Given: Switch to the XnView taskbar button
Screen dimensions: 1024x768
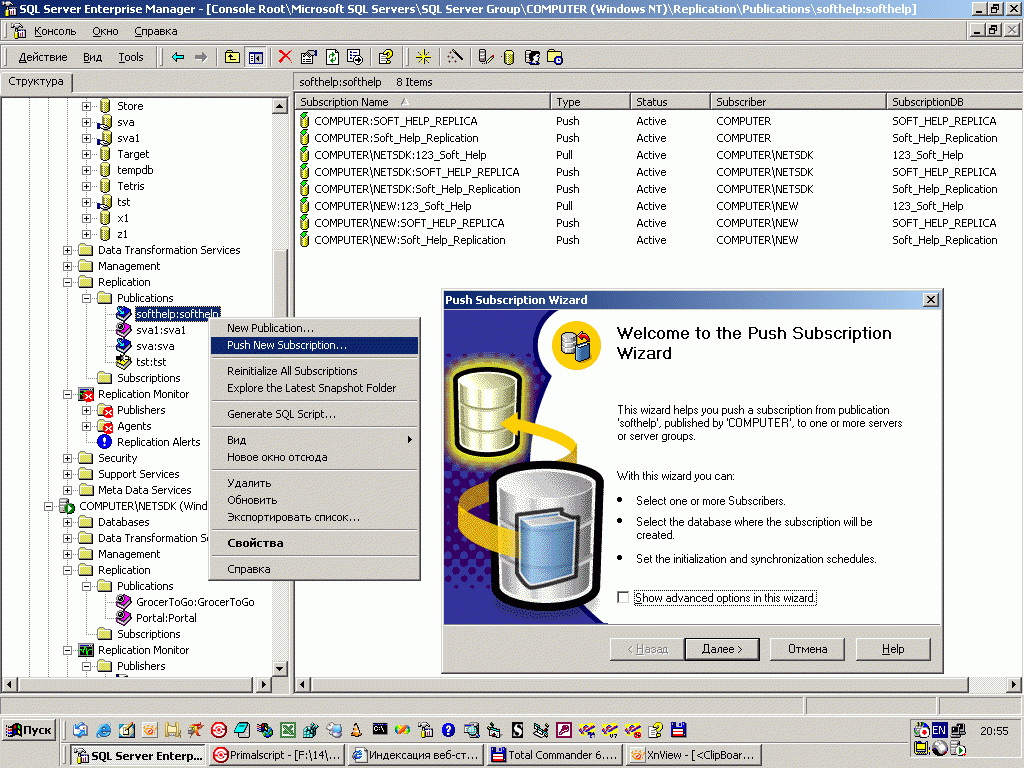Looking at the screenshot, I should tap(695, 755).
